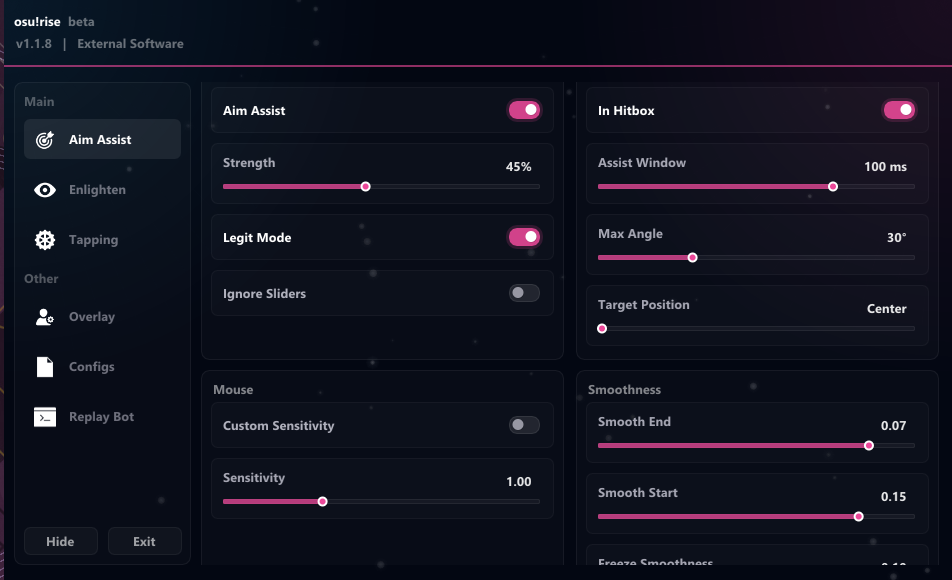Go to the Overlay page
The width and height of the screenshot is (952, 580).
coord(102,317)
